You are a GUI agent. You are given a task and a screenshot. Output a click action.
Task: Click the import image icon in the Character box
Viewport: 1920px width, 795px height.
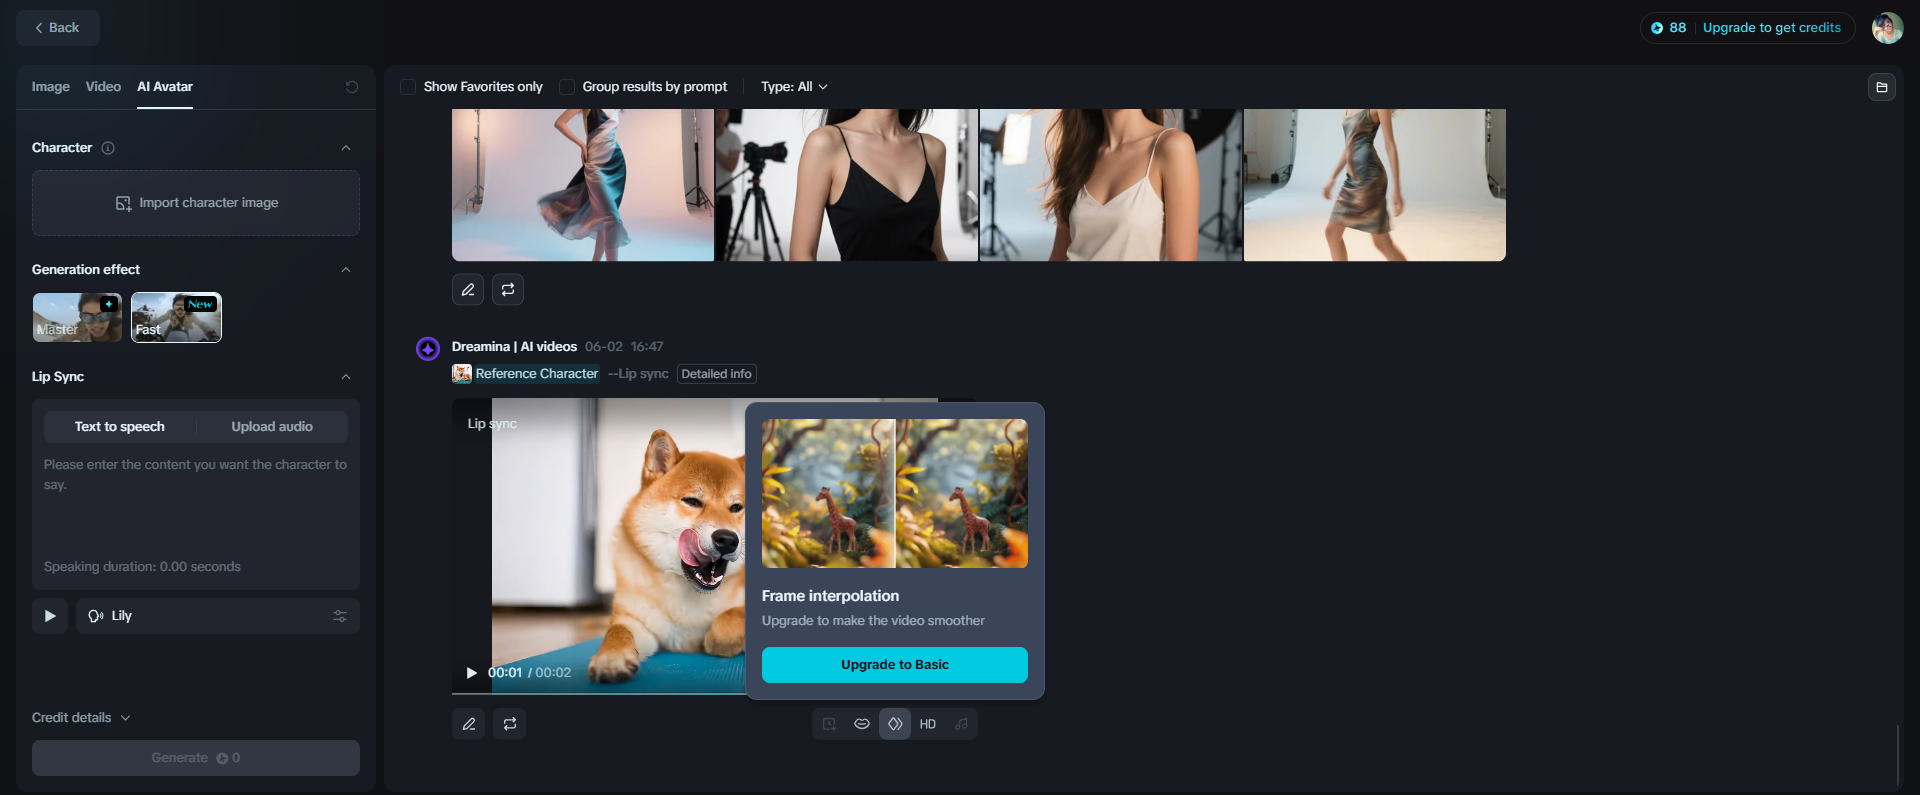123,203
